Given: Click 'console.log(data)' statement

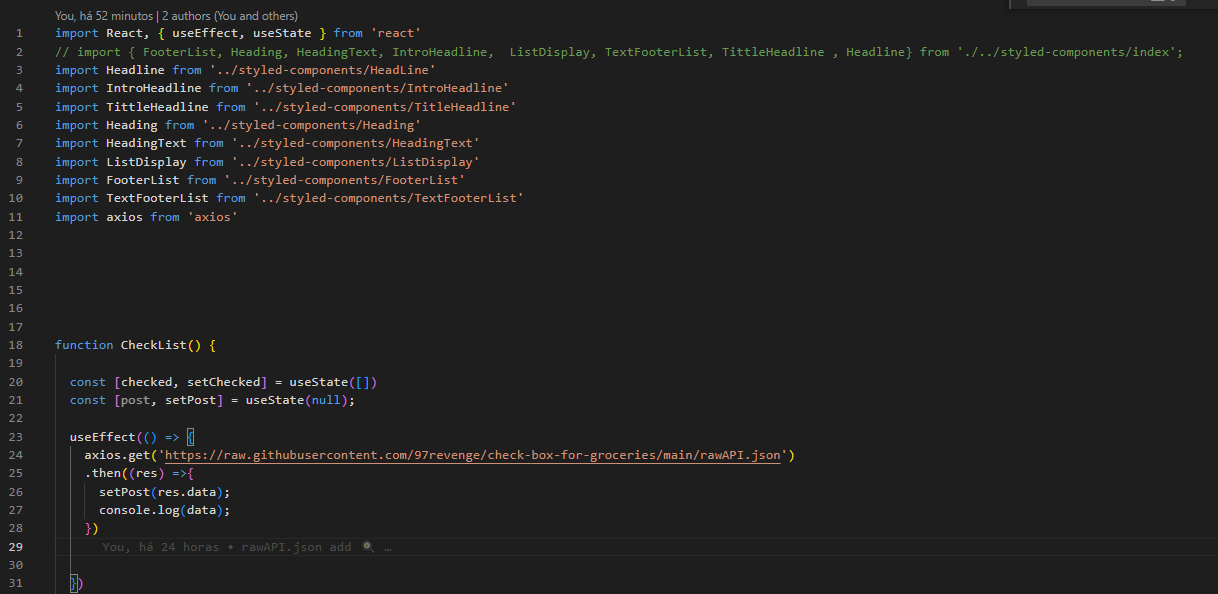Looking at the screenshot, I should tap(165, 510).
